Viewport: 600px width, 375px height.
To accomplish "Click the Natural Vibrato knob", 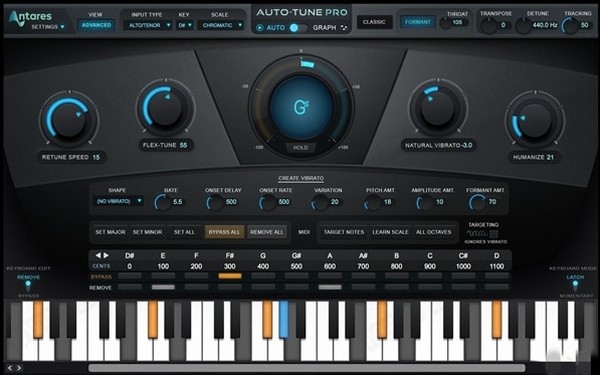I will click(x=437, y=108).
